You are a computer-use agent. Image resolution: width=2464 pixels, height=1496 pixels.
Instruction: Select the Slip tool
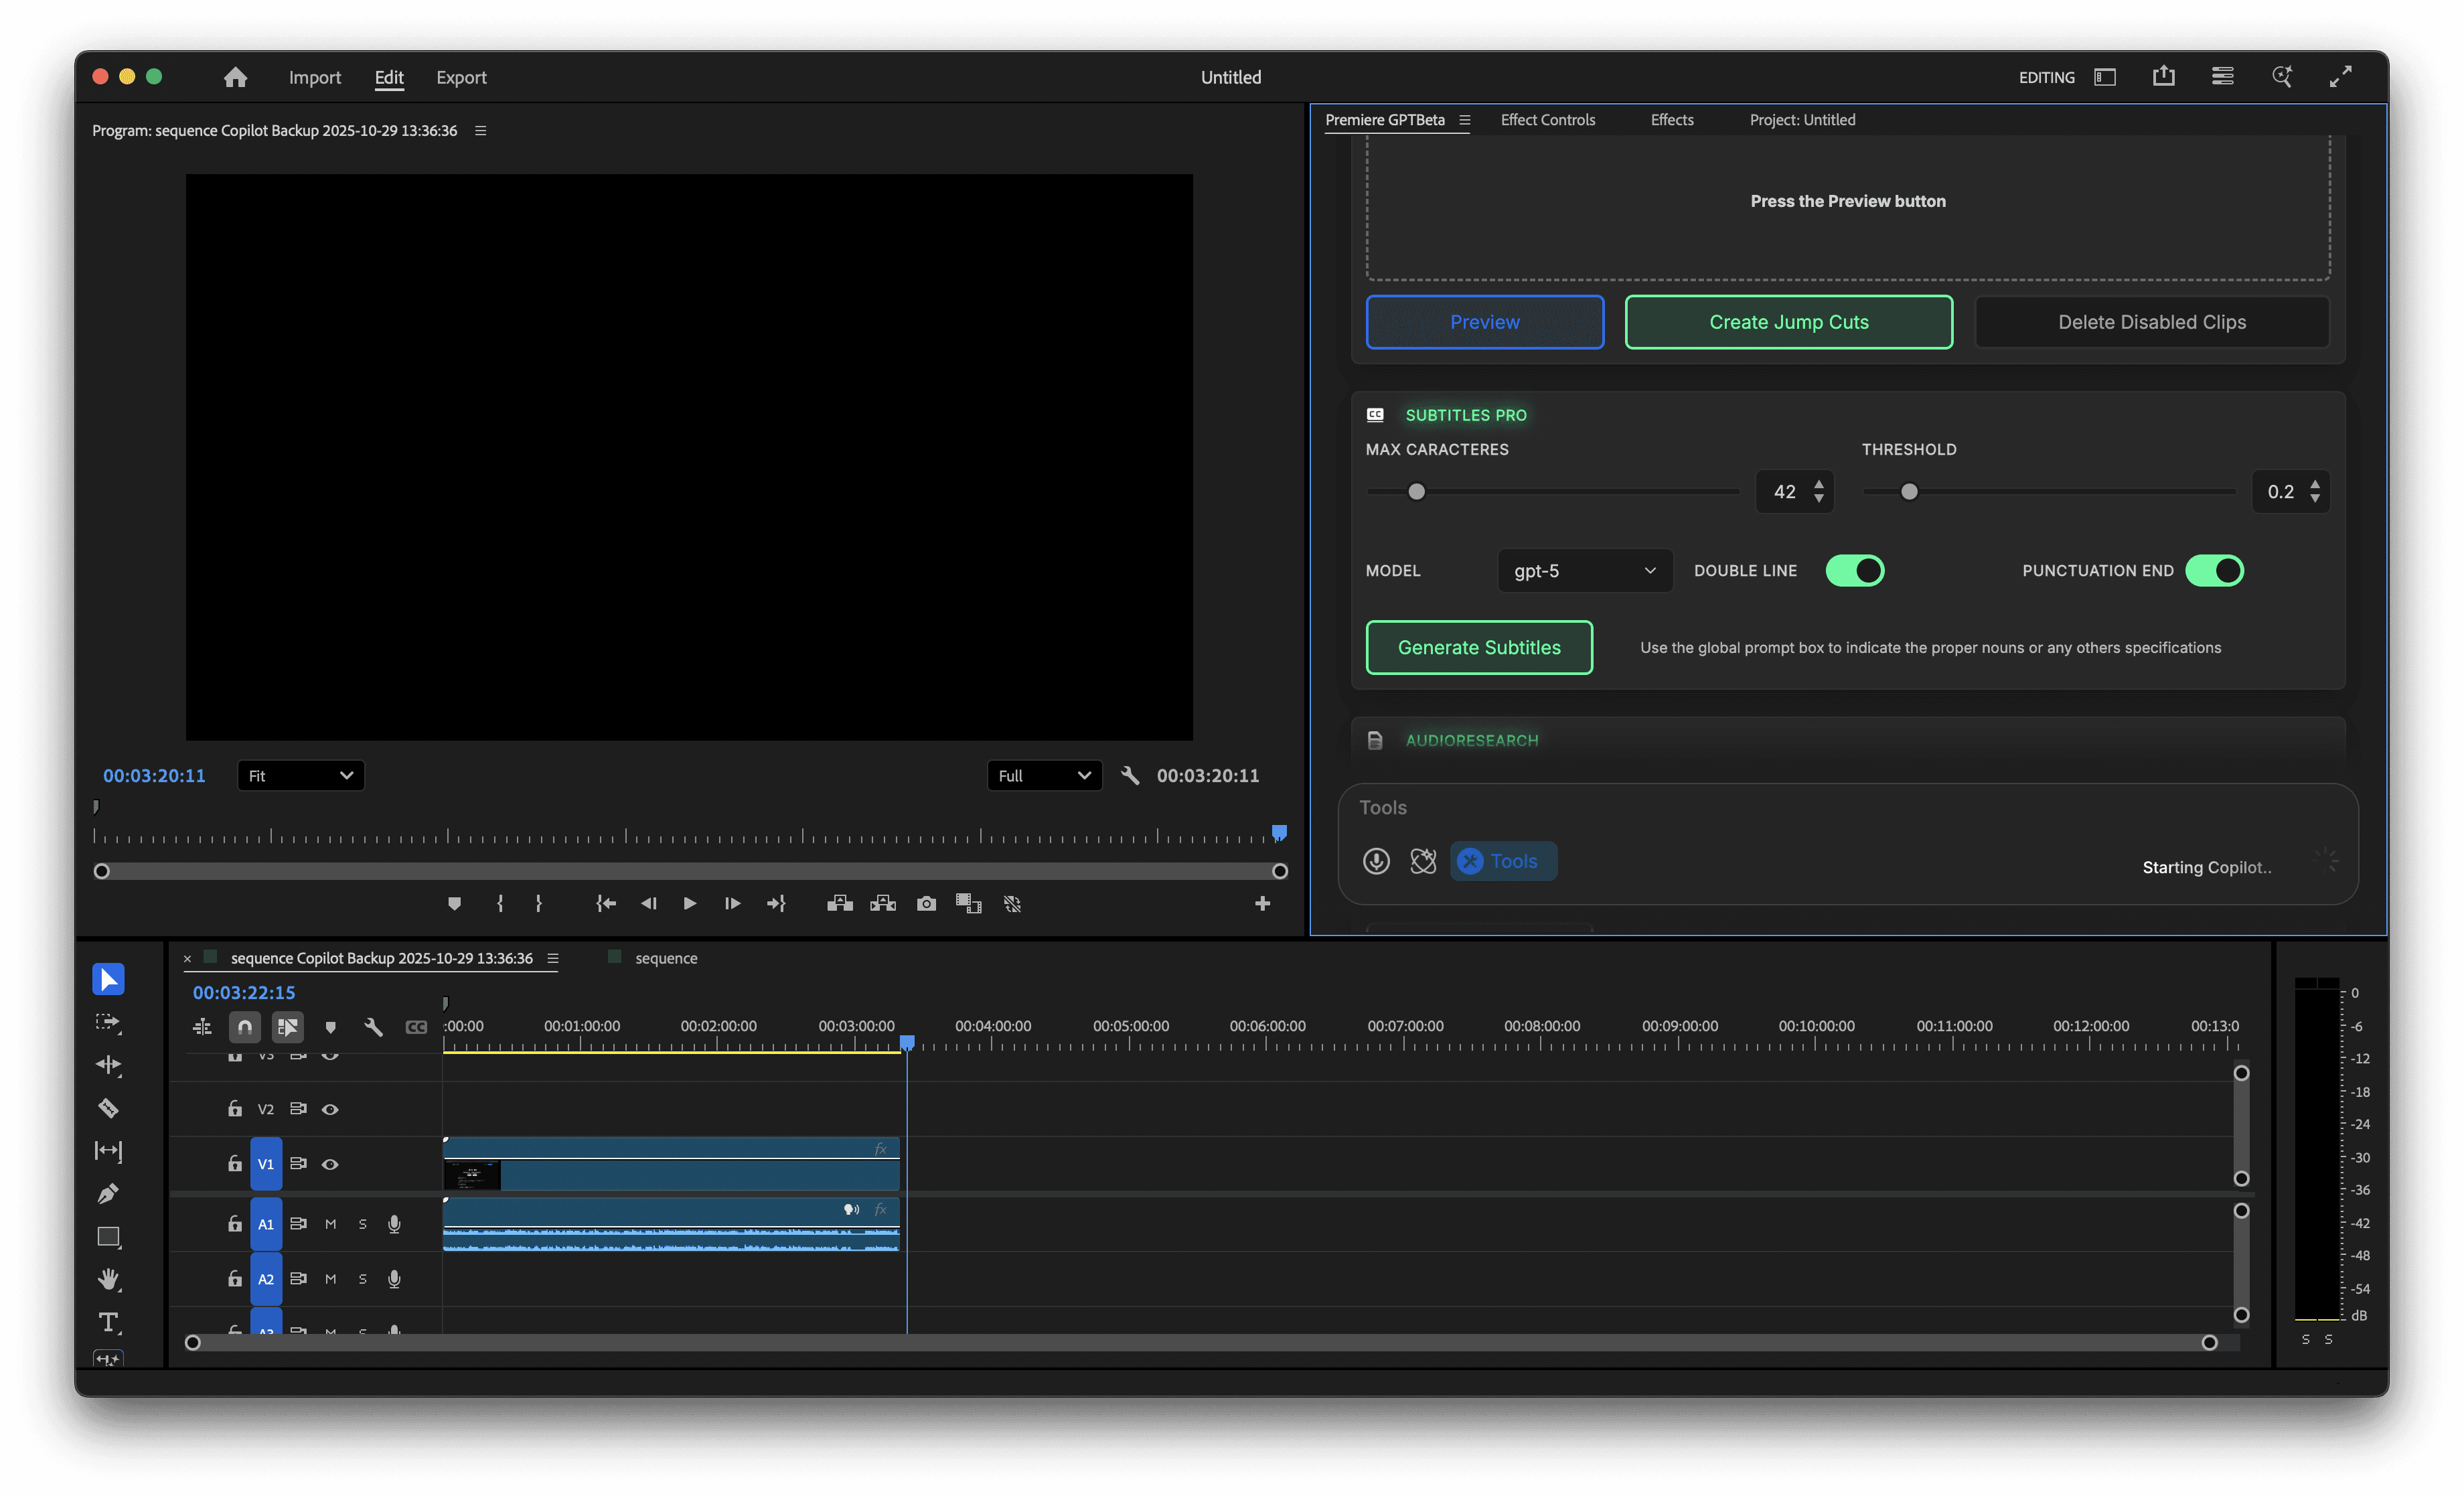pos(108,1151)
